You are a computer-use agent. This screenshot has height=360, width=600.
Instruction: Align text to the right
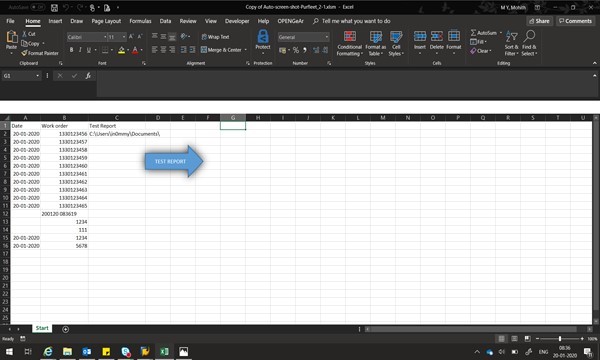coord(172,50)
